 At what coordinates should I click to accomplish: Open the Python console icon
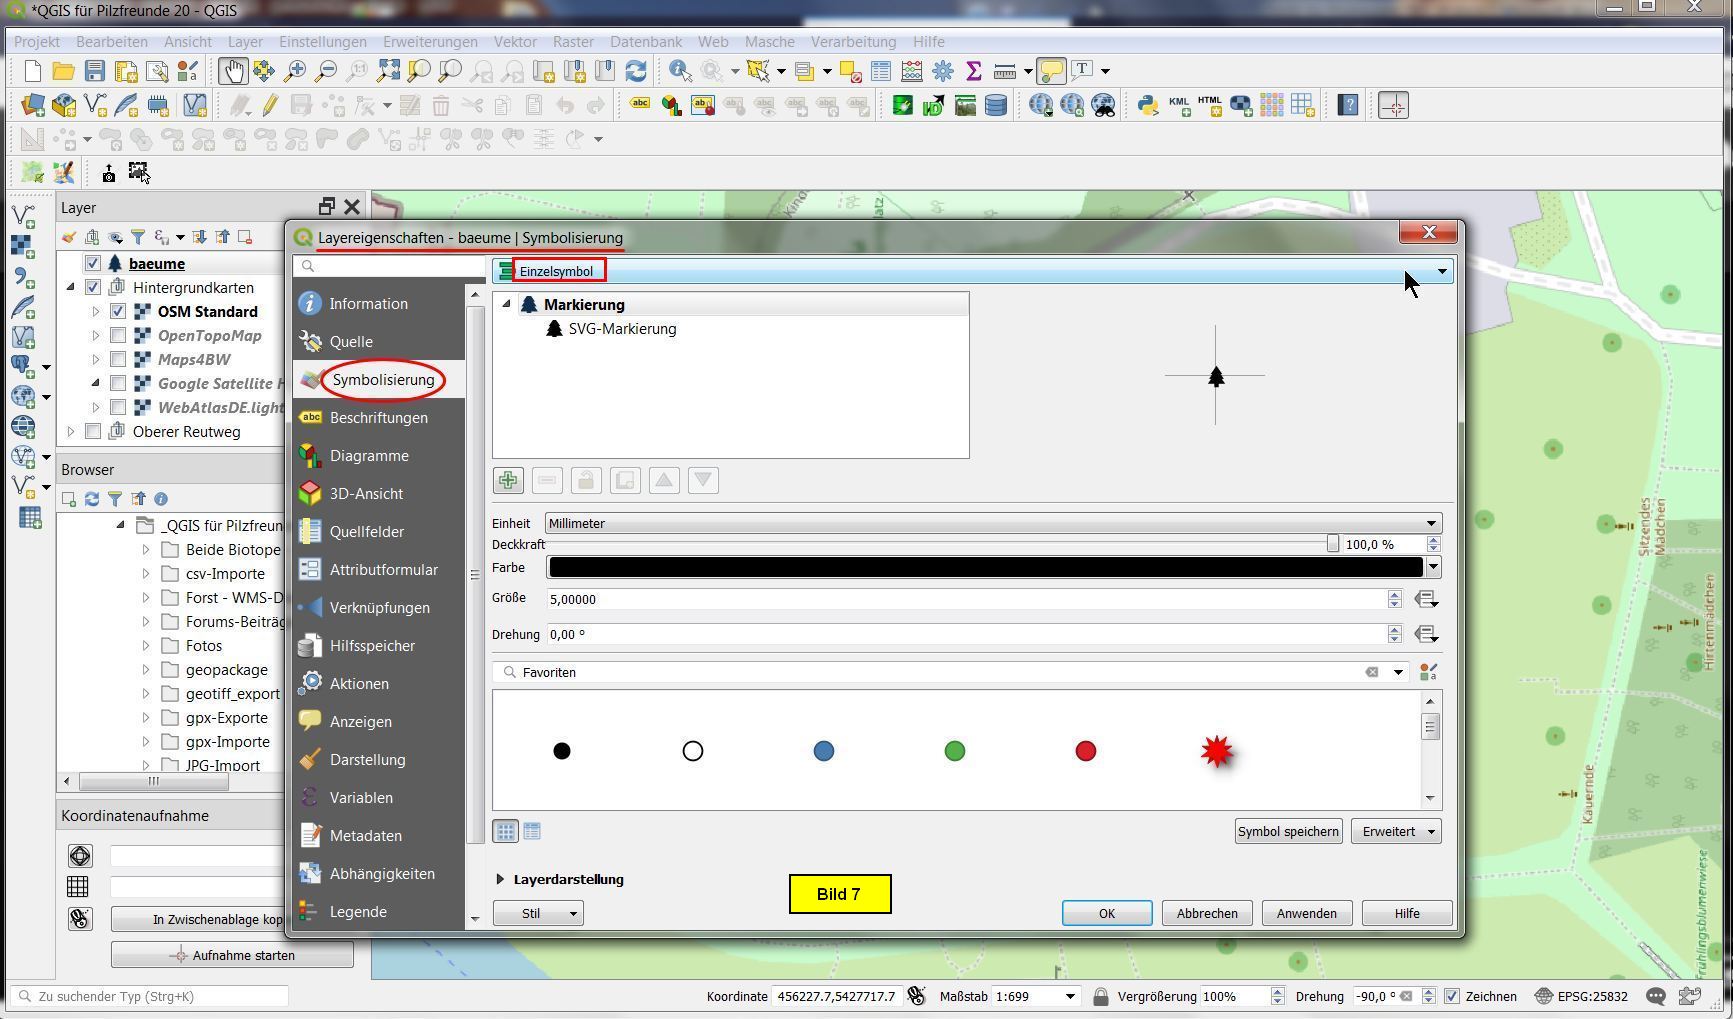[1147, 105]
